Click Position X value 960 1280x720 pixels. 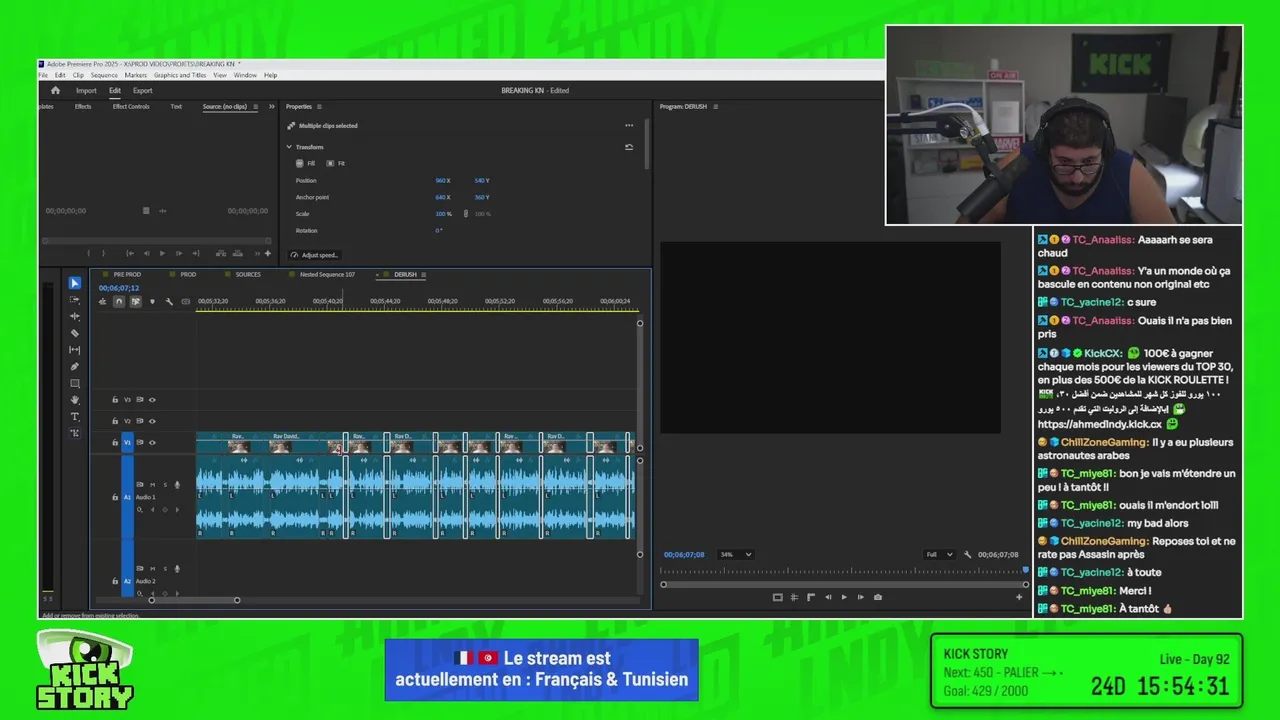click(x=442, y=181)
